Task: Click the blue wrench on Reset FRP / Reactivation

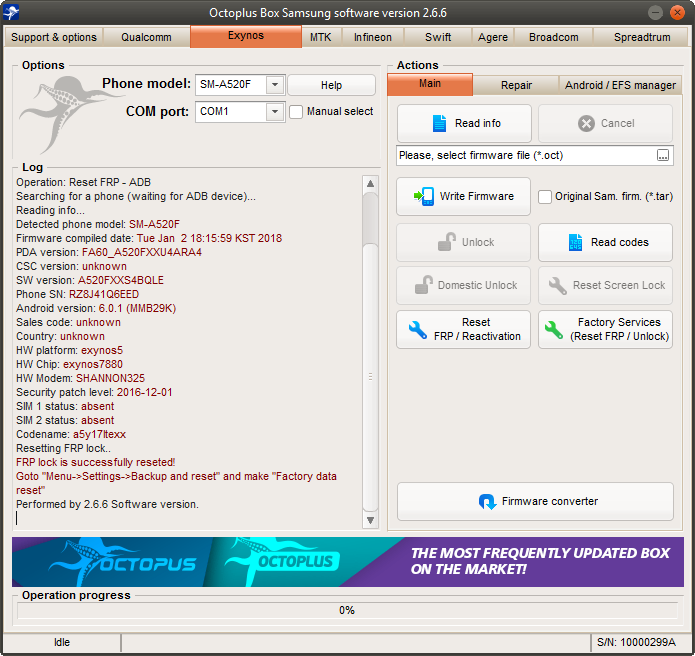Action: [418, 329]
